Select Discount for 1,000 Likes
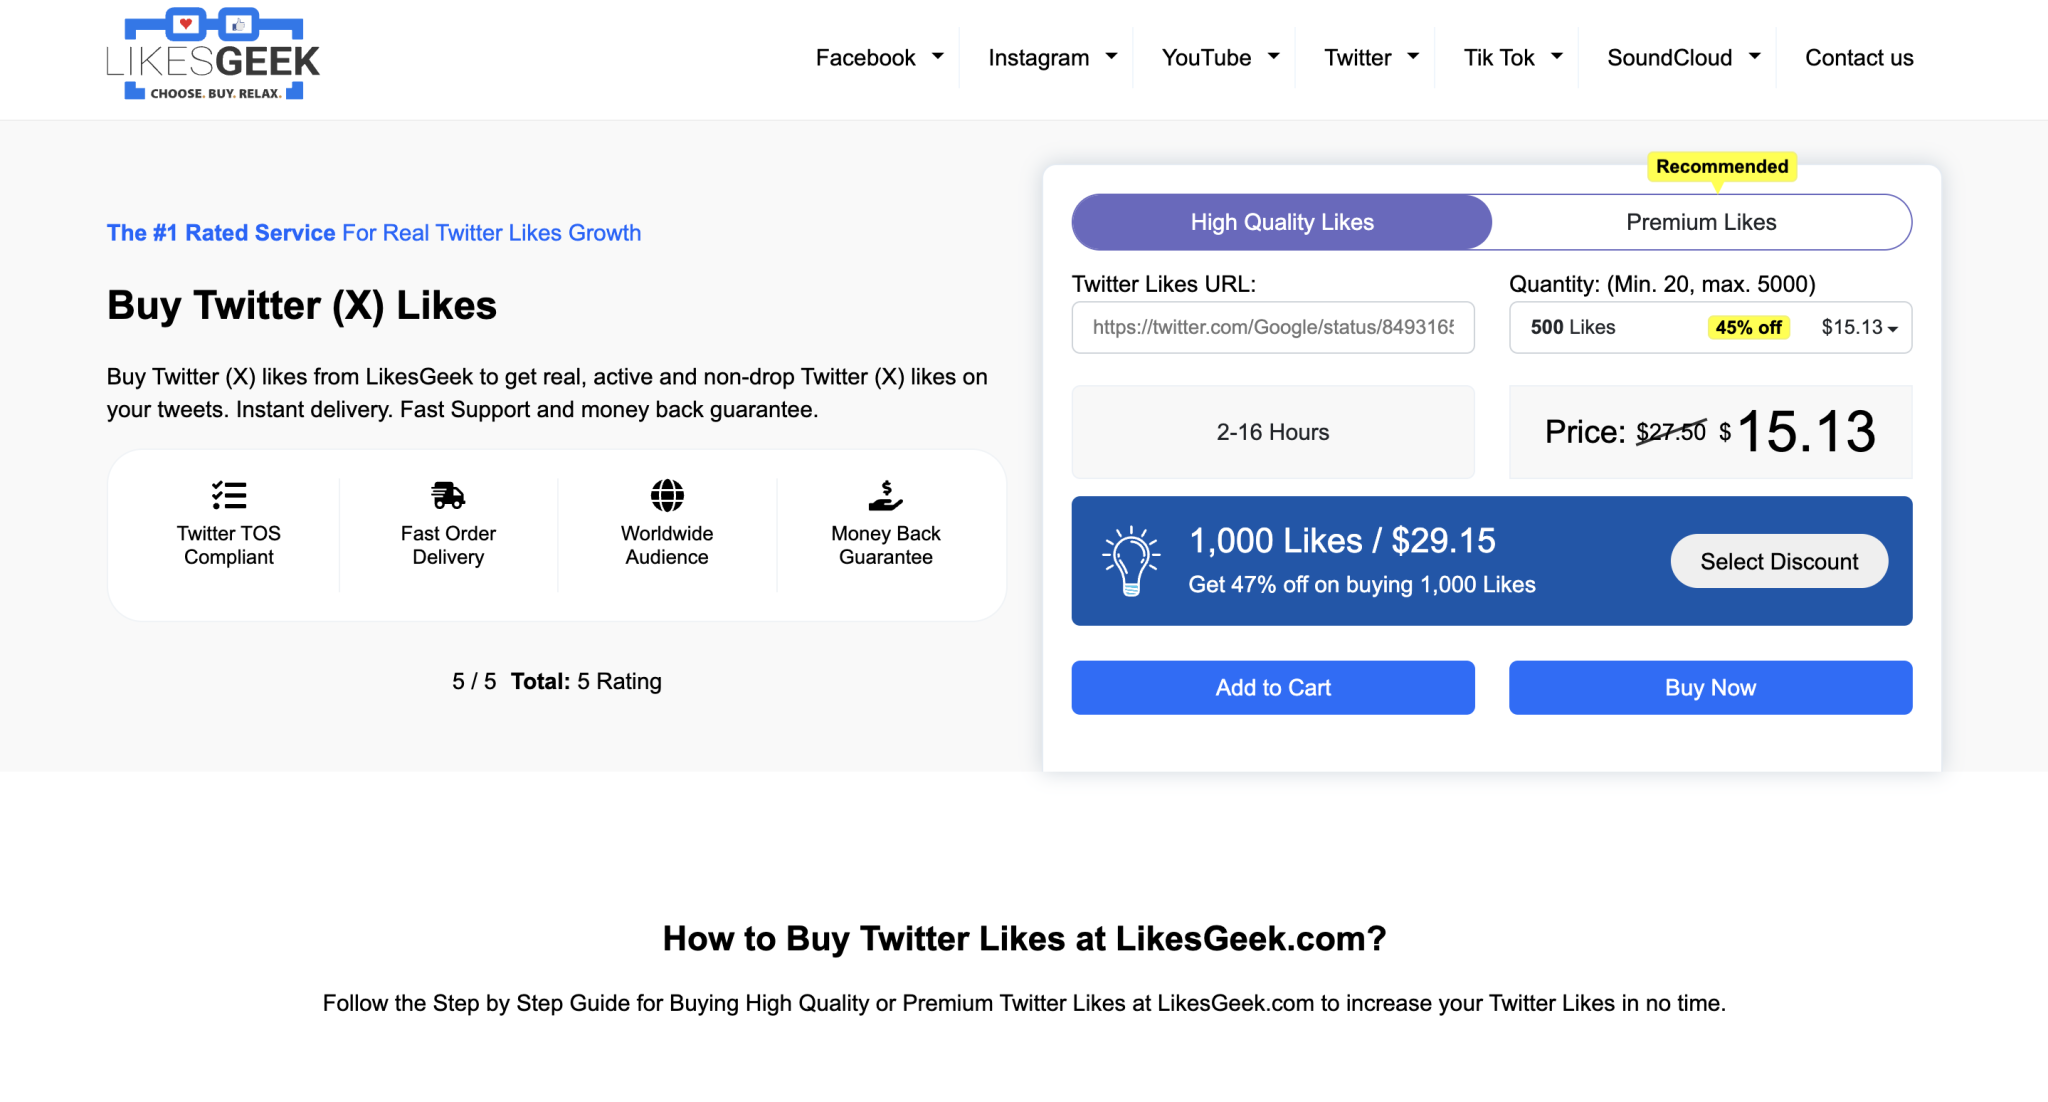2048x1102 pixels. (x=1779, y=561)
